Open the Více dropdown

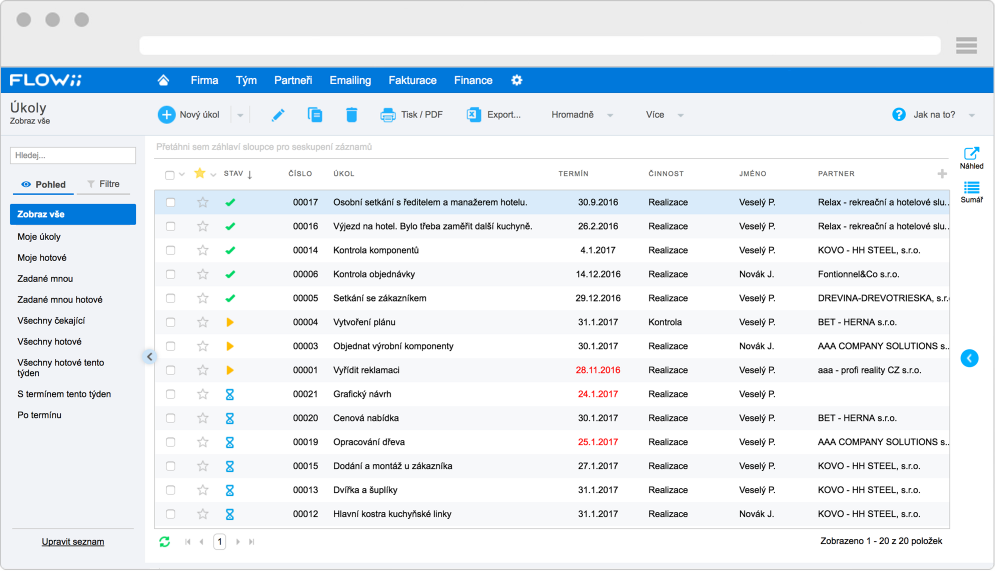pos(664,115)
